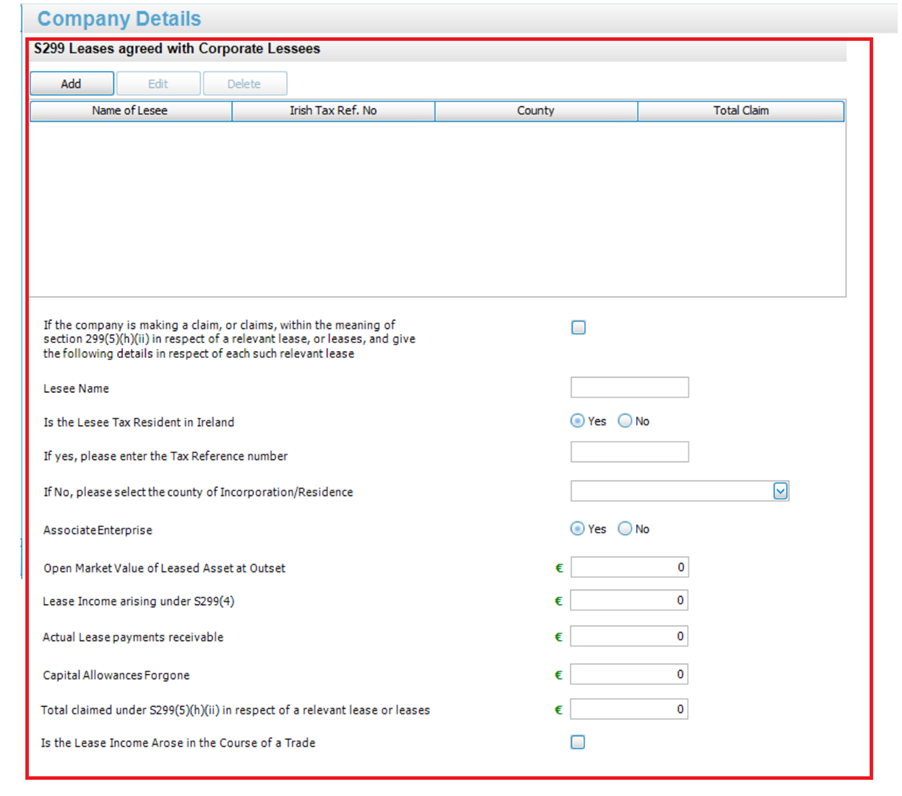The image size is (902, 796).
Task: Sort by Name of Lesee column header
Action: 131,110
